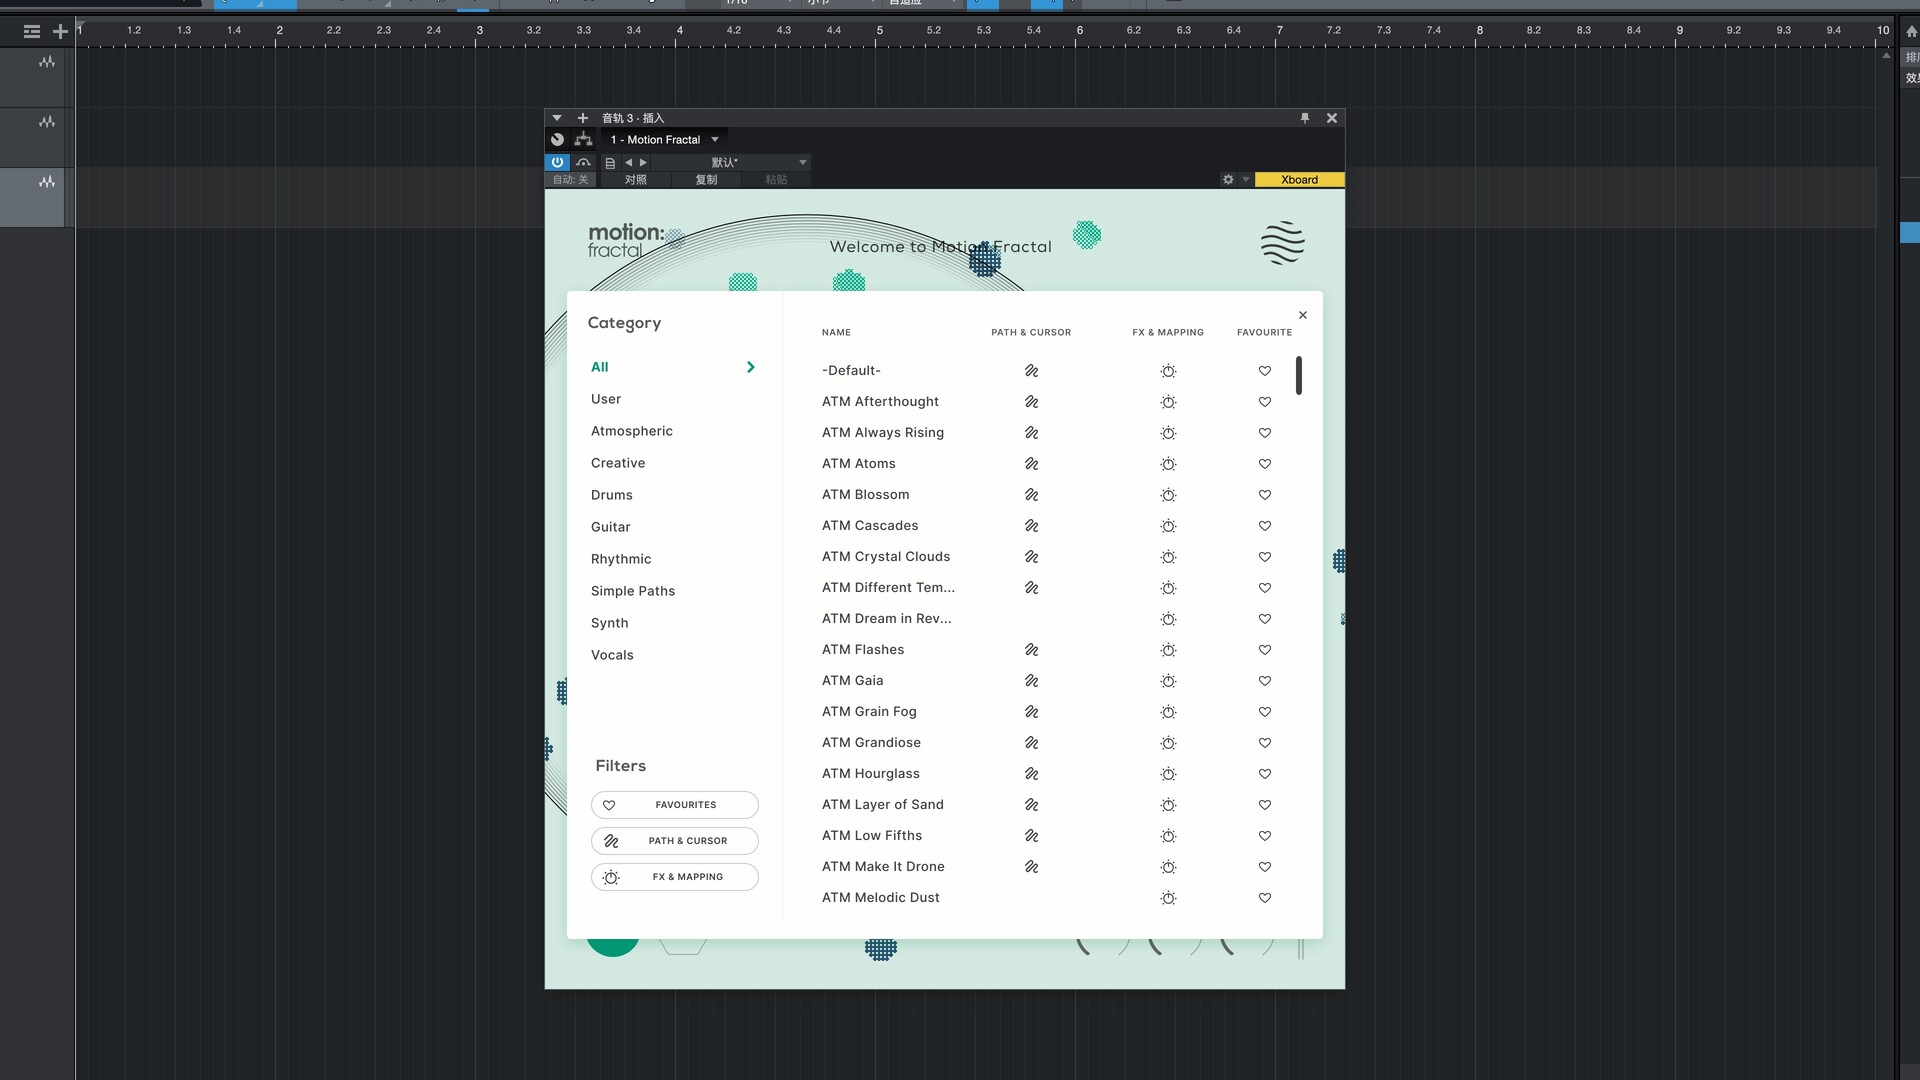Image resolution: width=1920 pixels, height=1080 pixels.
Task: Open the plugin routing icon
Action: (x=584, y=140)
